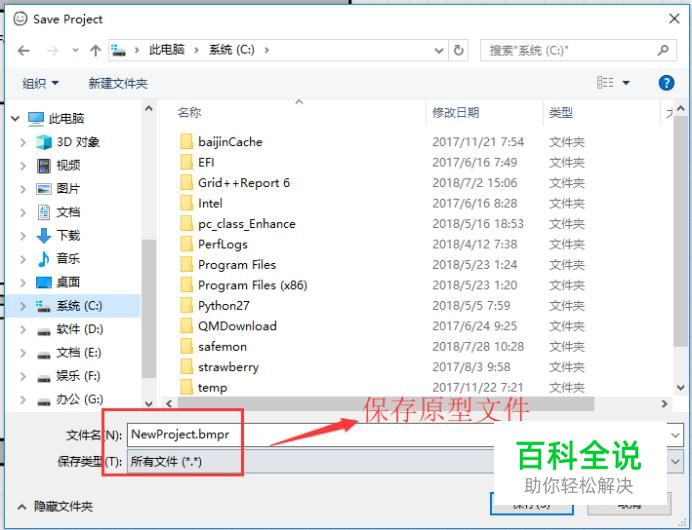Open the file name dropdown arrow
The height and width of the screenshot is (530, 692).
(676, 435)
